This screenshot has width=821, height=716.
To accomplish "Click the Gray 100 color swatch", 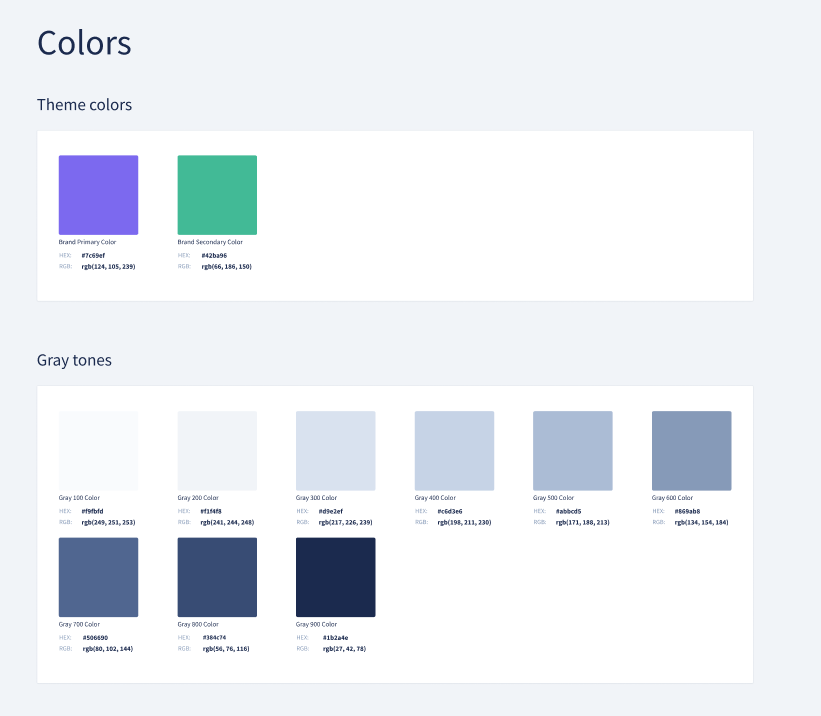I will coord(98,451).
